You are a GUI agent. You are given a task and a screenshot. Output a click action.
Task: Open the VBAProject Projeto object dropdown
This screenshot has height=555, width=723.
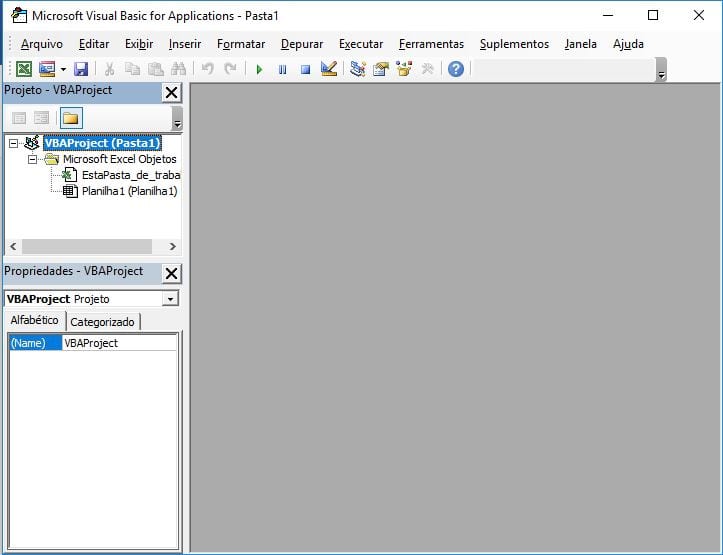[x=170, y=299]
